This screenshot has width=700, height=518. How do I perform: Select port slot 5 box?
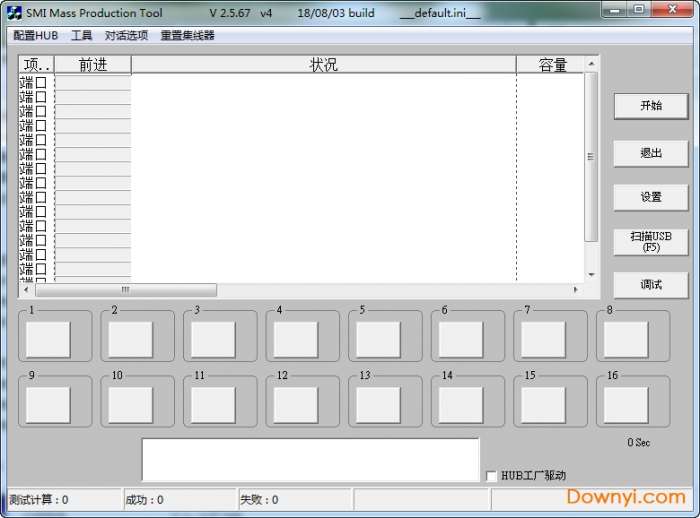[x=379, y=340]
